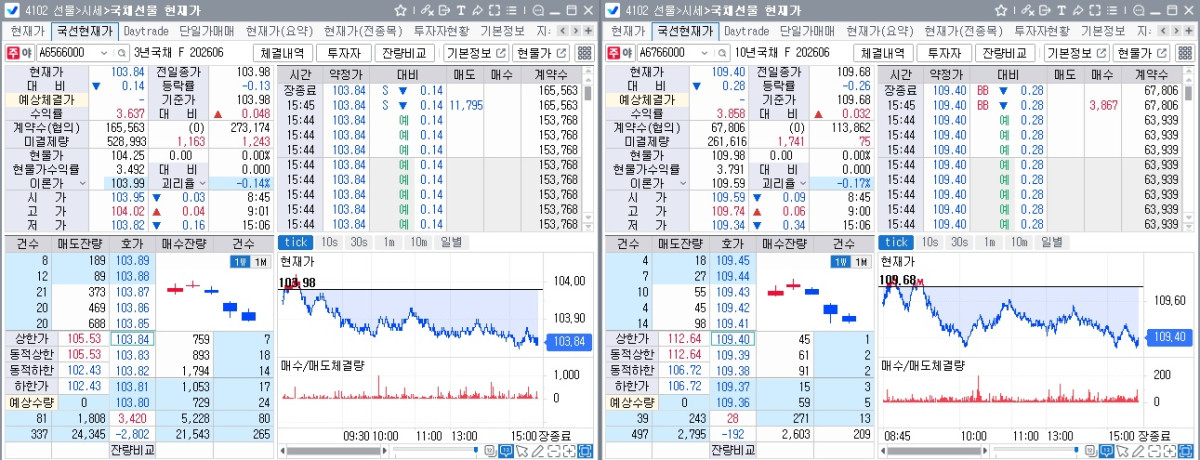The image size is (1200, 460).
Task: Click grid layout icon in right window toolbar
Action: [1185, 53]
